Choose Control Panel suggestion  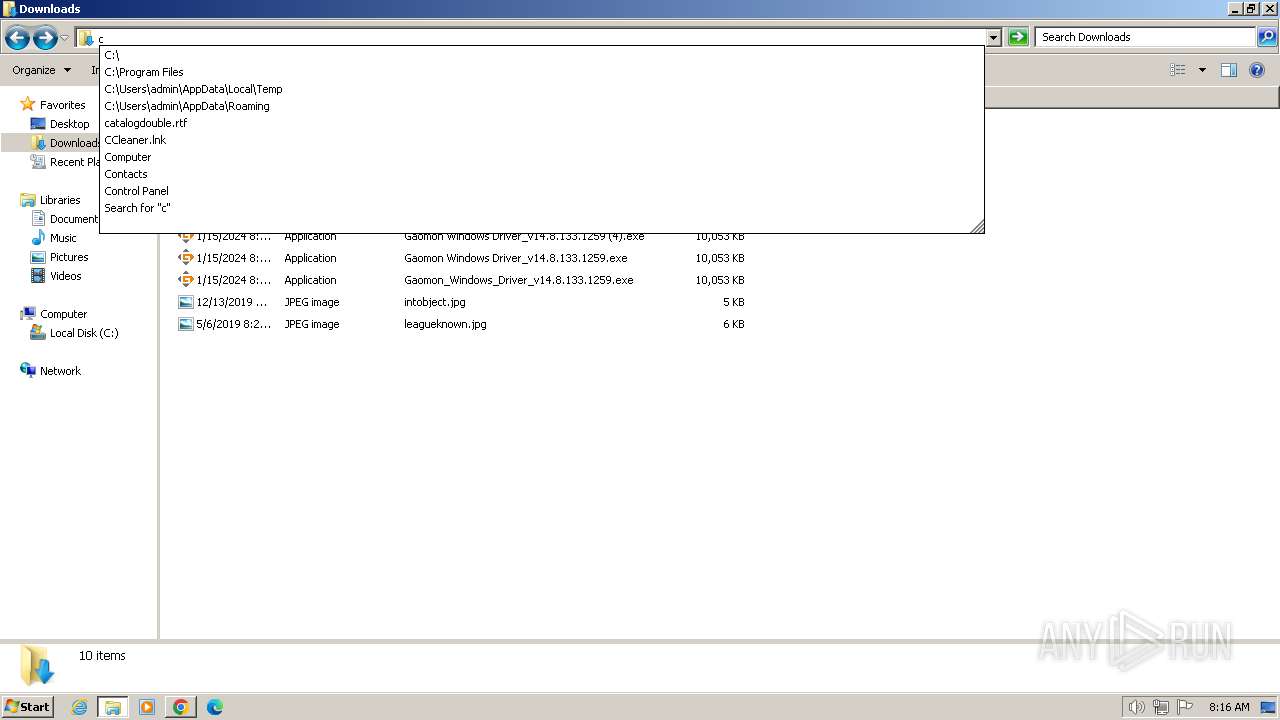click(x=541, y=191)
